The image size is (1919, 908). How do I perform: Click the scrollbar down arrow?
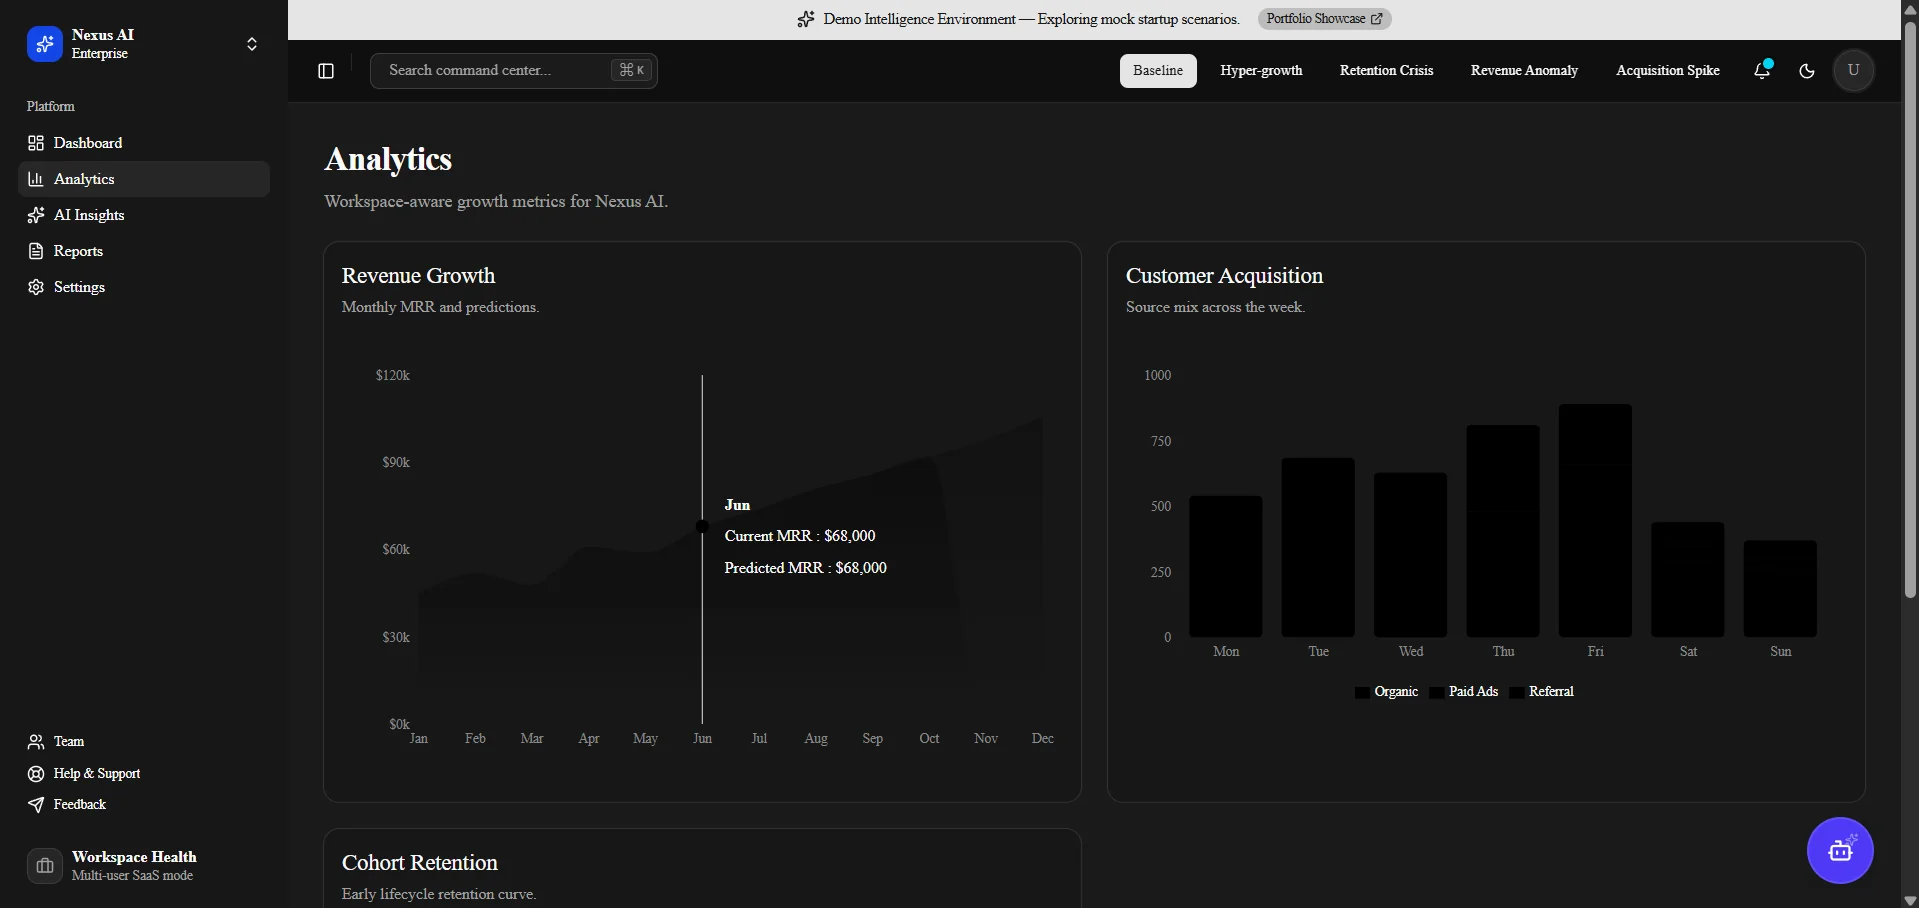[1910, 900]
